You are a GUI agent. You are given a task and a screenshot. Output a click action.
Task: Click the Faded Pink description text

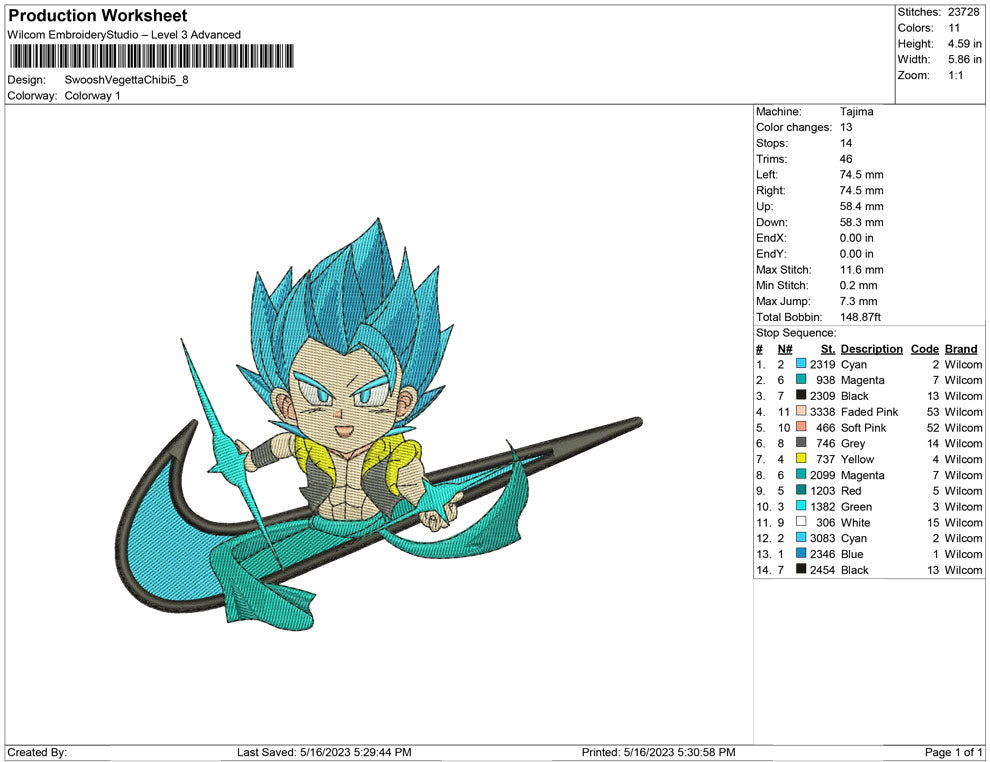[x=869, y=412]
